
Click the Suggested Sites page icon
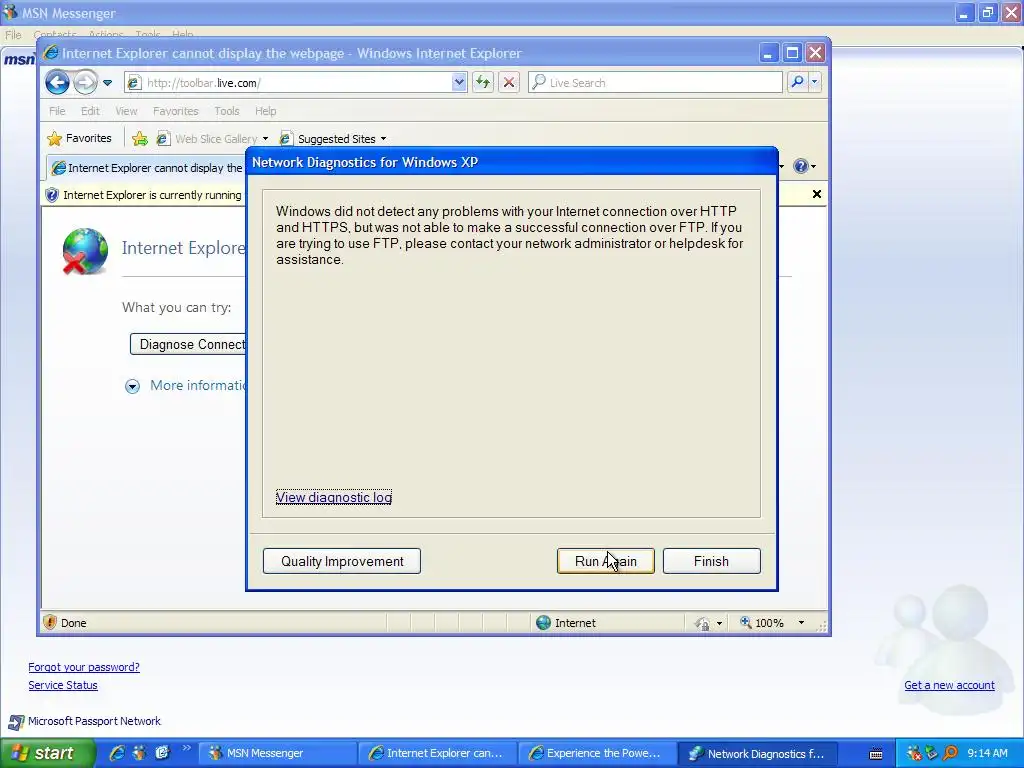click(285, 138)
